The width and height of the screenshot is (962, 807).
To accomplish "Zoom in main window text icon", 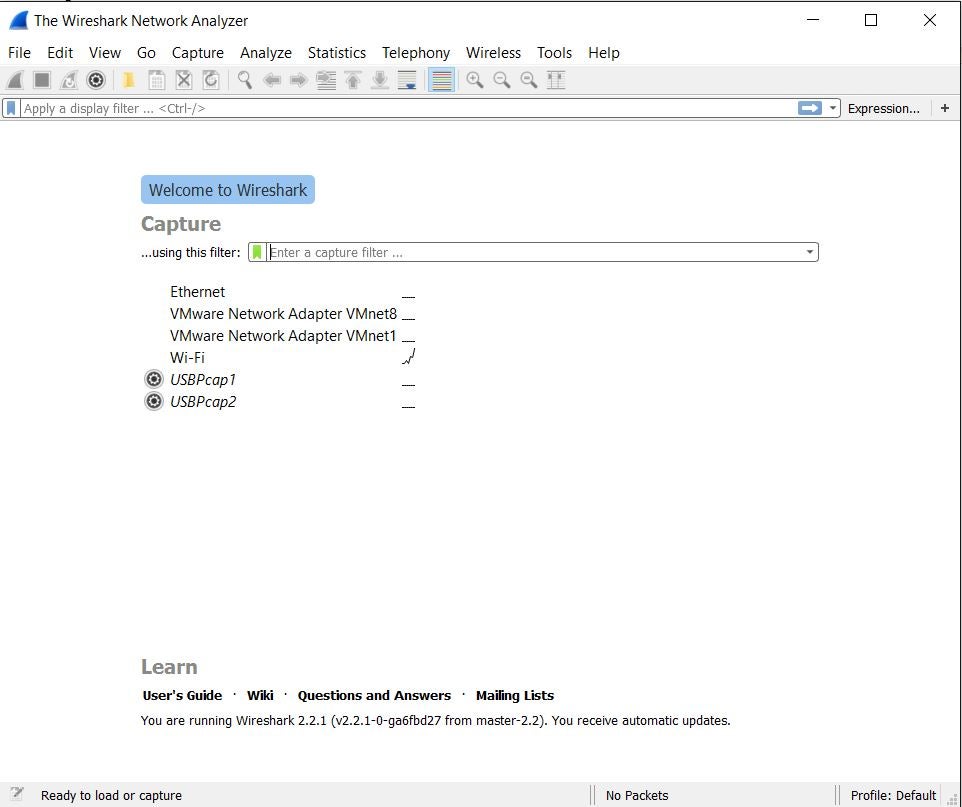I will click(474, 80).
